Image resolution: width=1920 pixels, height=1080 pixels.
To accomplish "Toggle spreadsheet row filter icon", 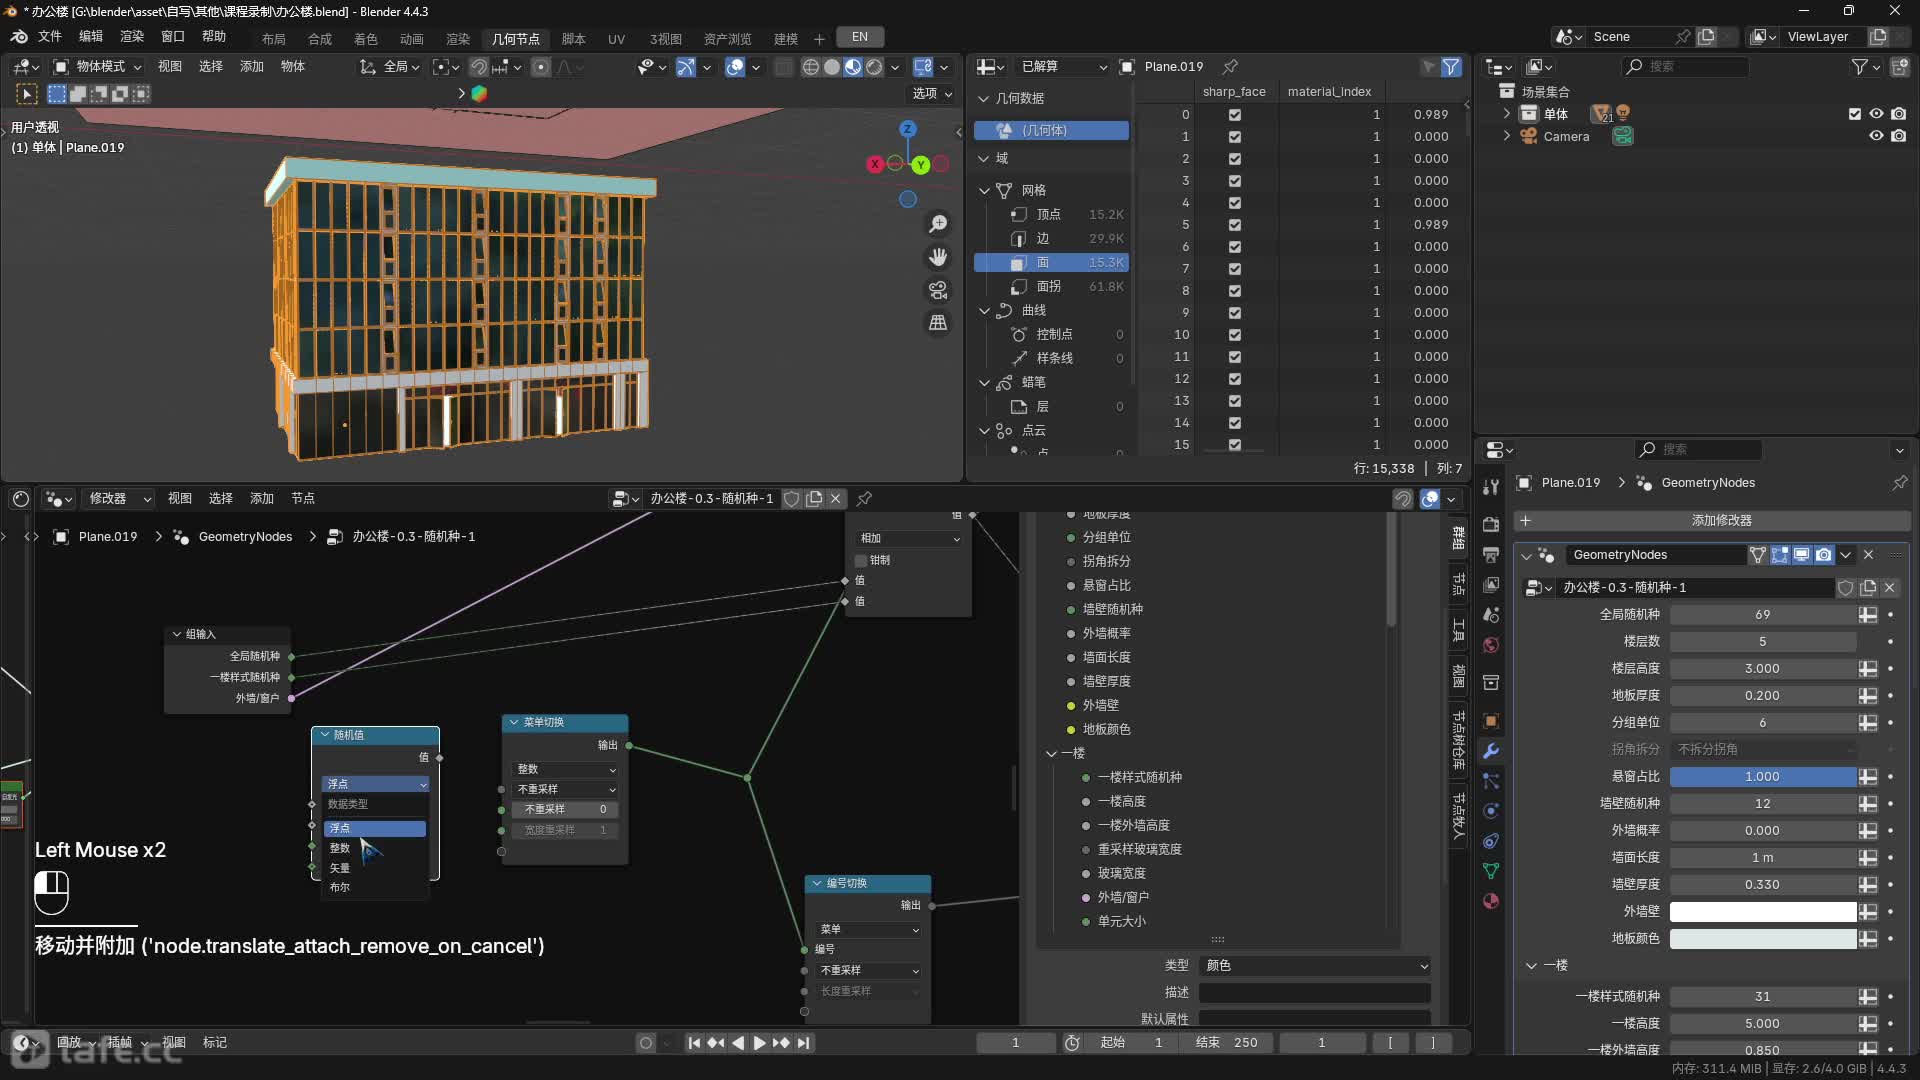I will (1450, 67).
